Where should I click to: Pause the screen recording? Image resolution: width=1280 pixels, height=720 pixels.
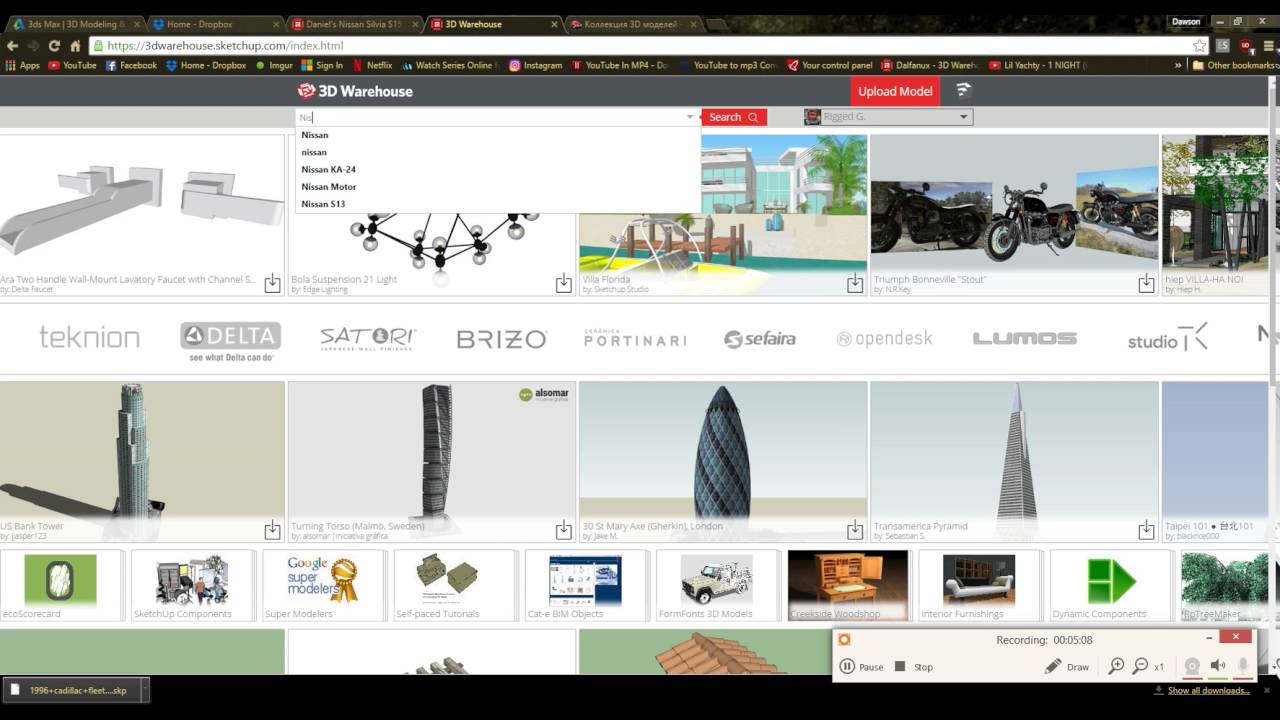(x=861, y=667)
